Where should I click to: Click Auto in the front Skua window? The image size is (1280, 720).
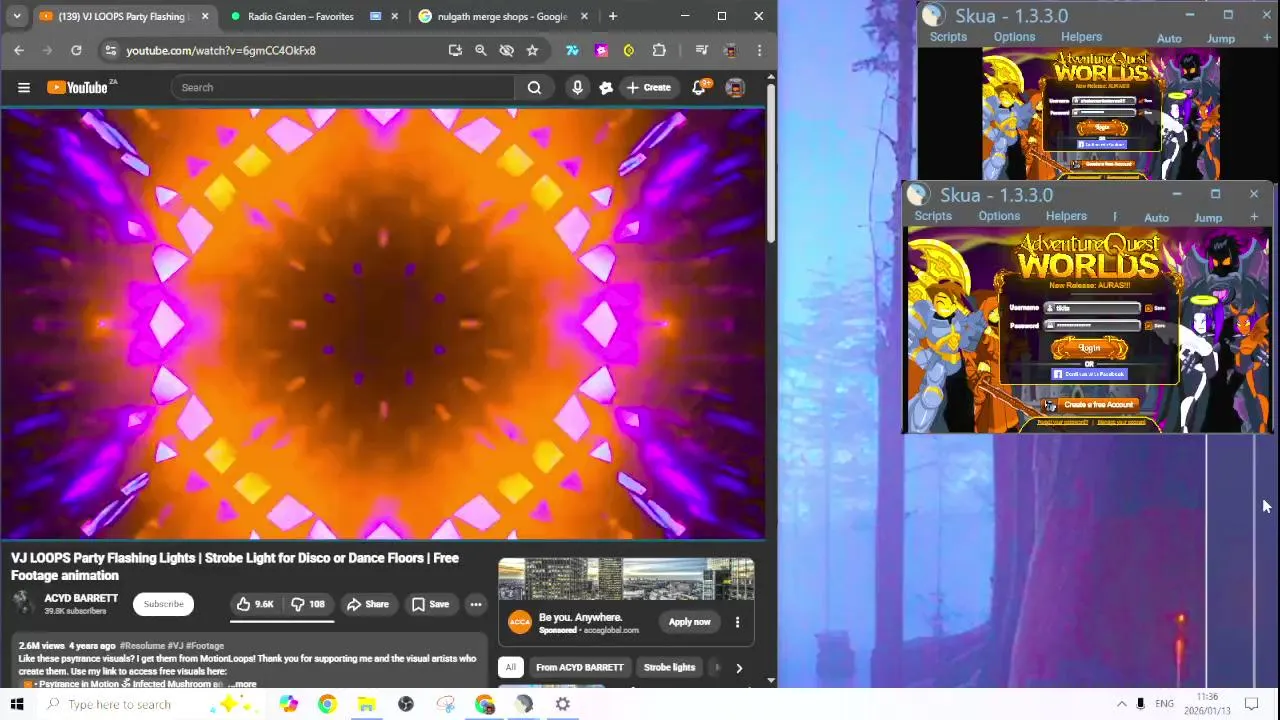[x=1156, y=217]
